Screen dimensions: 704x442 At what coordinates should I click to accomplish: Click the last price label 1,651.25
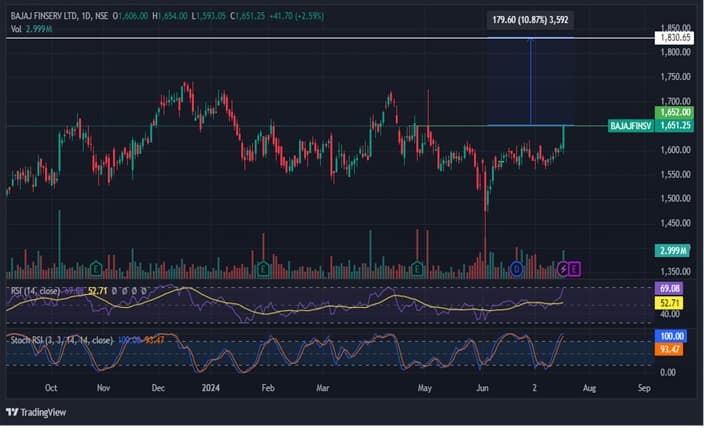click(674, 125)
